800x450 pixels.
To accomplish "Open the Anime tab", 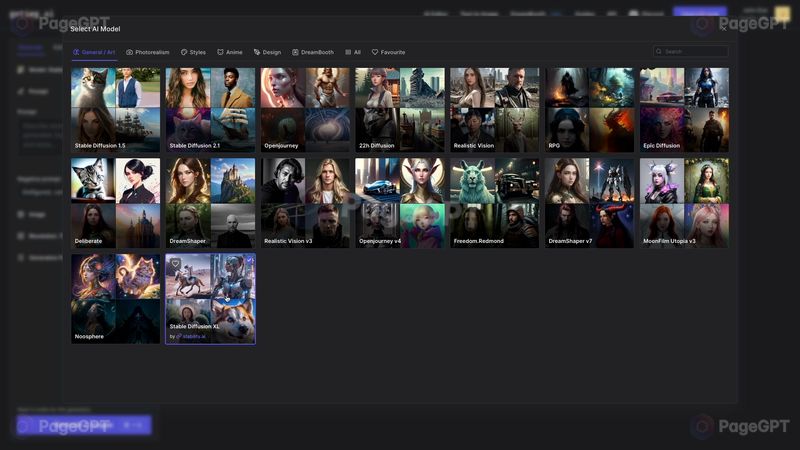I will tap(230, 52).
